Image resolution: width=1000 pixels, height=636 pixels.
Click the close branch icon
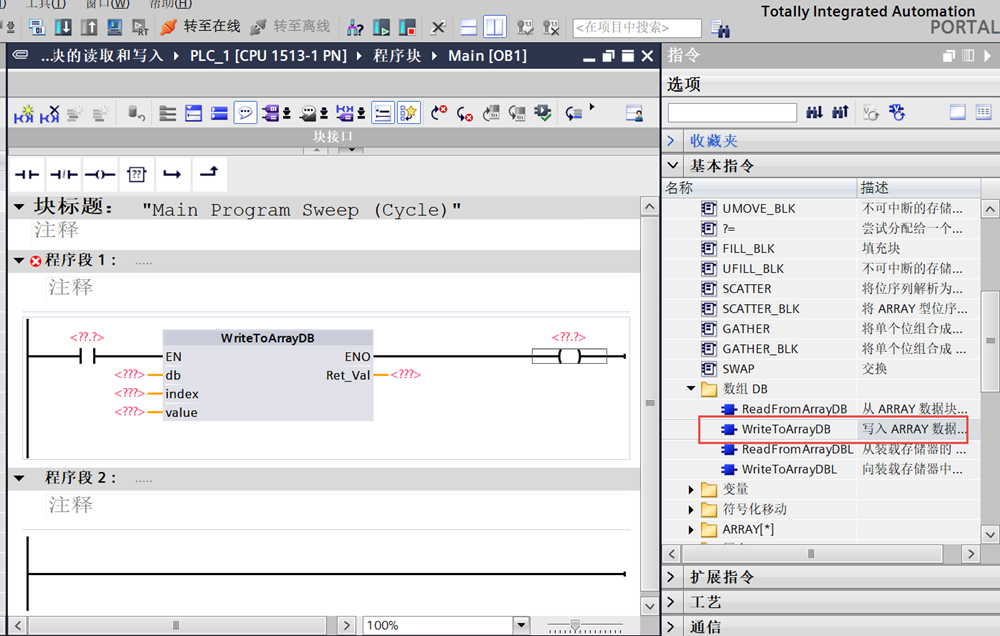208,175
